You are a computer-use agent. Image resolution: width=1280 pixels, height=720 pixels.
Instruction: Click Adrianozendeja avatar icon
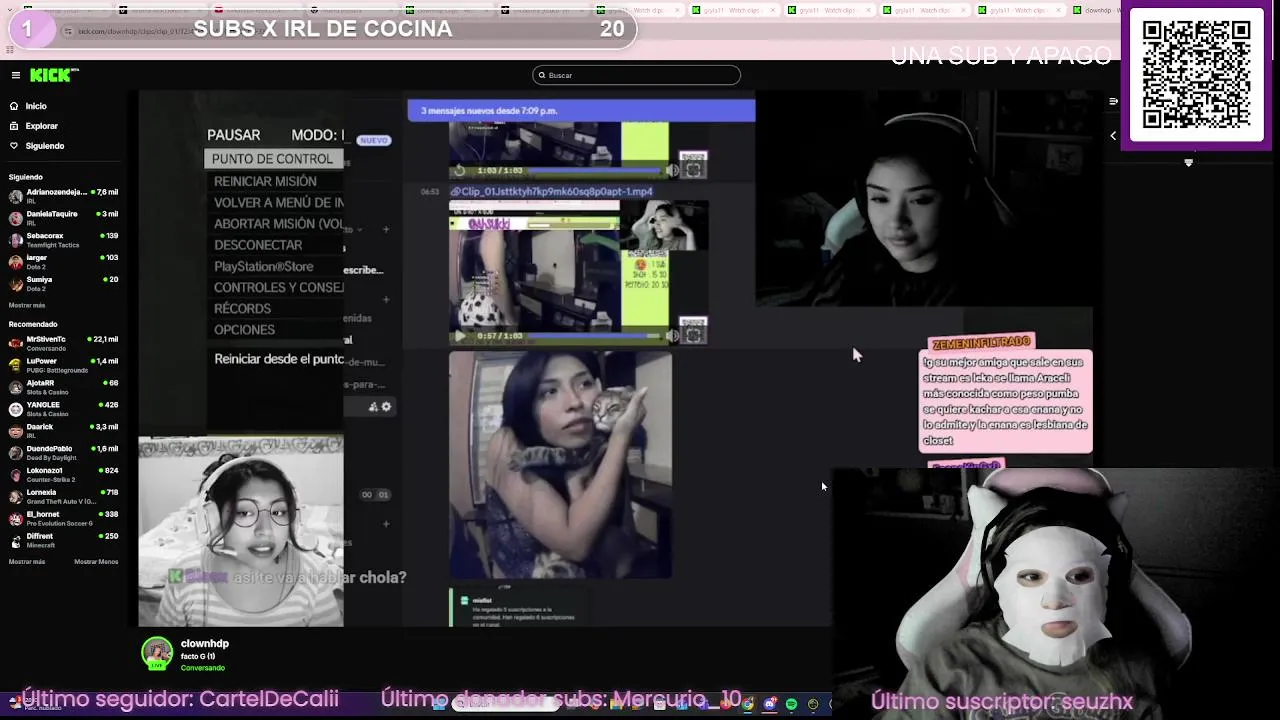click(x=15, y=195)
